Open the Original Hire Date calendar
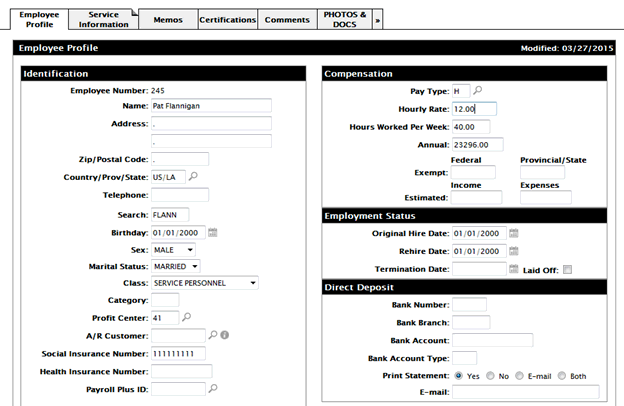This screenshot has height=406, width=624. (x=514, y=233)
